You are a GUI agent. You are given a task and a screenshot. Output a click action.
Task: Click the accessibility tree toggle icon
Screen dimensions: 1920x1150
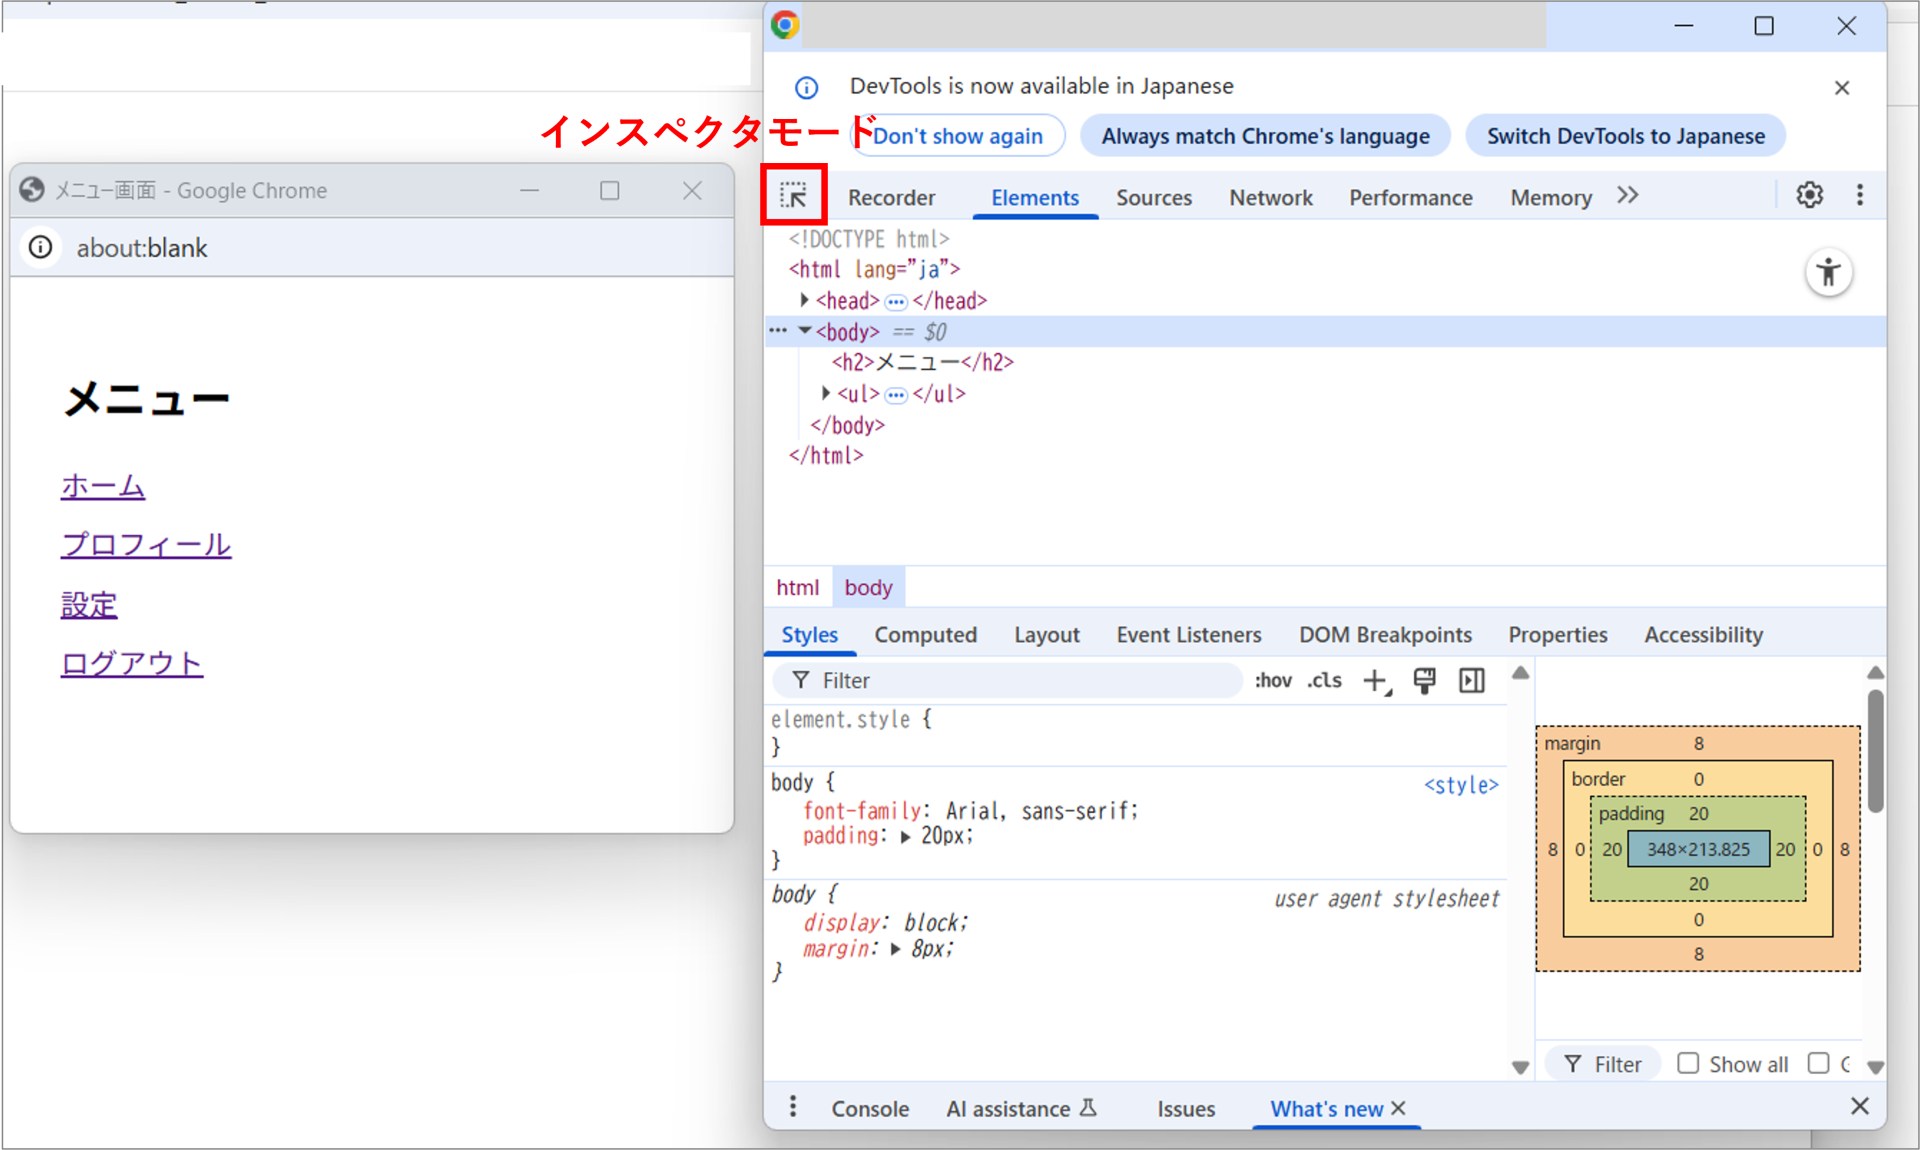[1828, 273]
